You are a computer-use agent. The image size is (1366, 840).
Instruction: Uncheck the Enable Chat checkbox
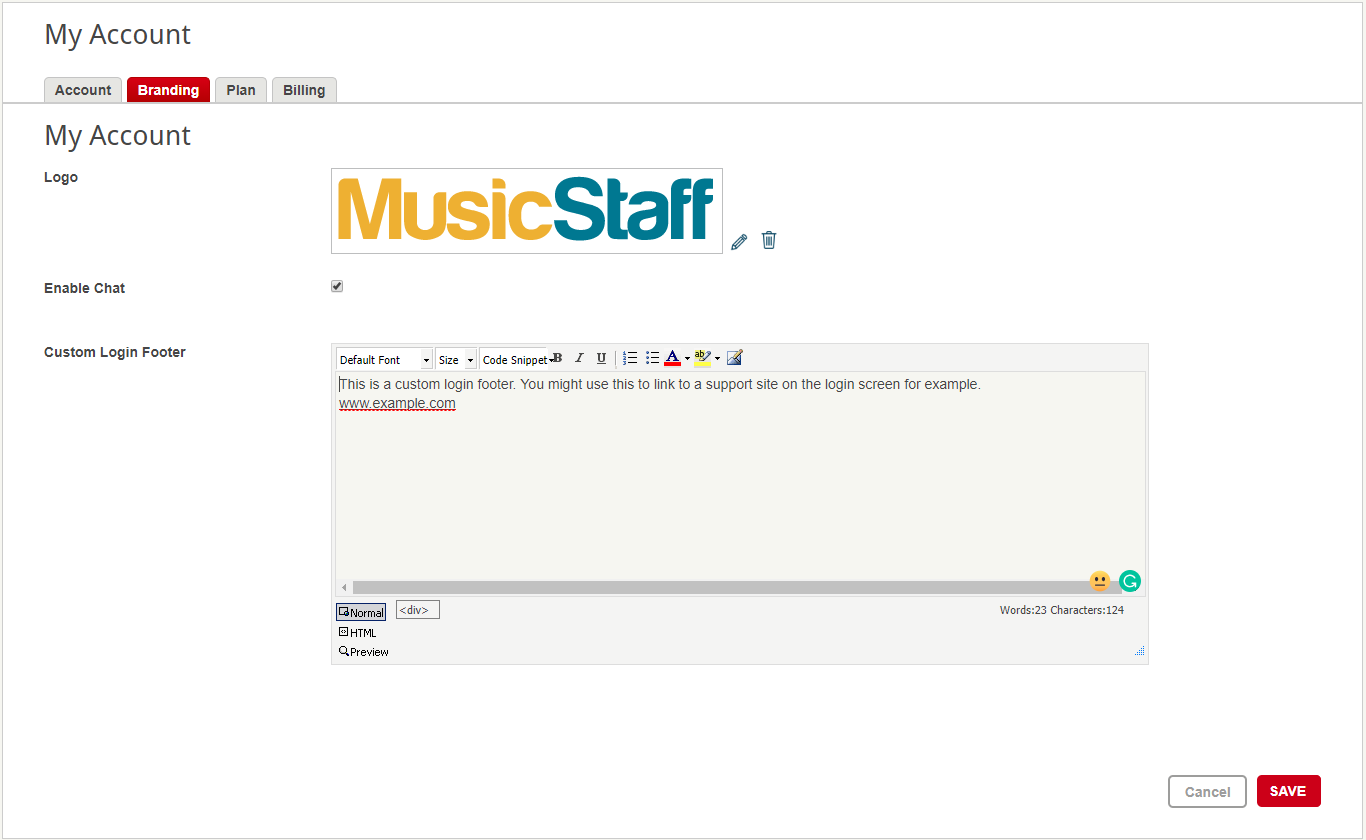tap(337, 286)
